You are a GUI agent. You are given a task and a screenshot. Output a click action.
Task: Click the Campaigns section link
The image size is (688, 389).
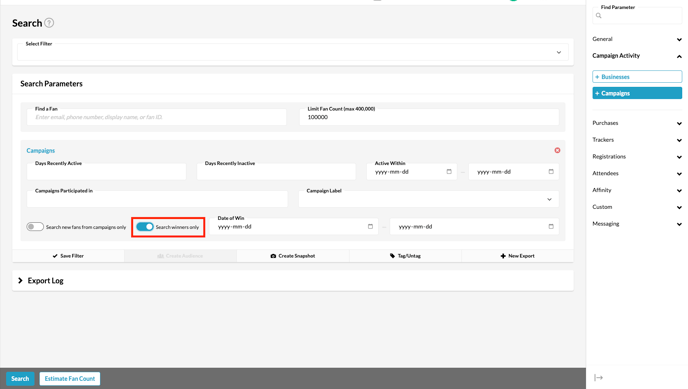(x=40, y=150)
